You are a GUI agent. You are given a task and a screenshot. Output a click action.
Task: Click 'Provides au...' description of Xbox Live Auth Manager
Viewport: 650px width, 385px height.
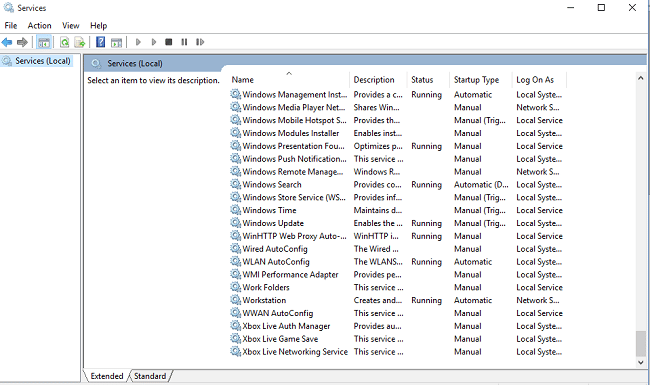point(377,326)
